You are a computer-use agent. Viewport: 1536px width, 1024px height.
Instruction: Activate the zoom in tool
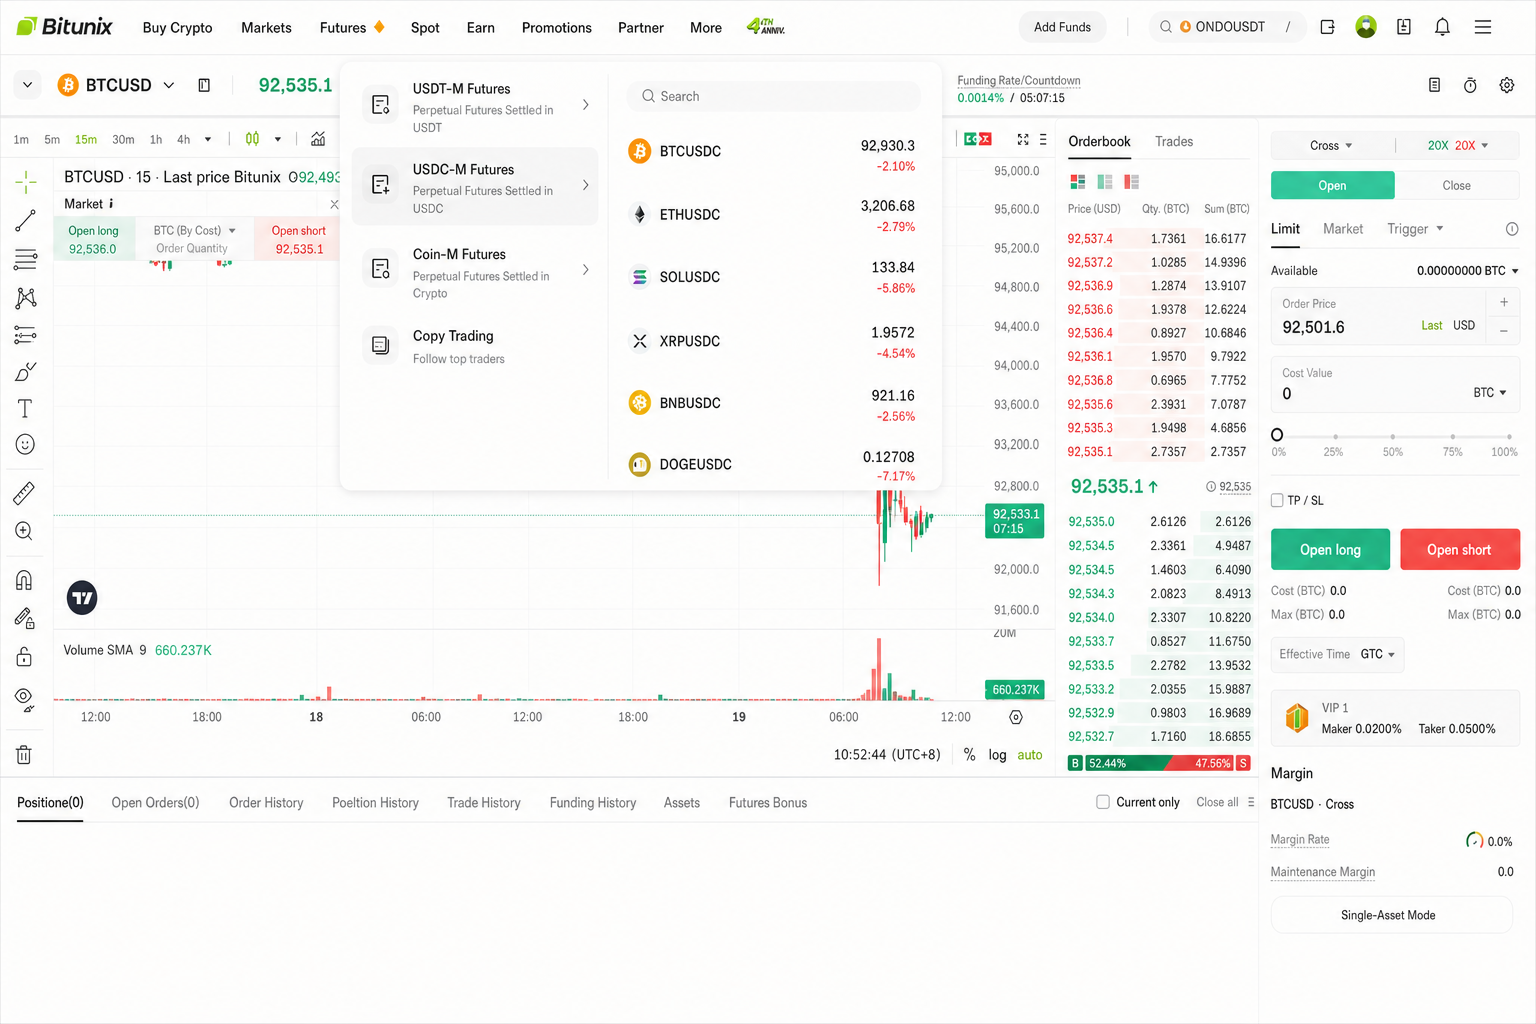coord(25,531)
